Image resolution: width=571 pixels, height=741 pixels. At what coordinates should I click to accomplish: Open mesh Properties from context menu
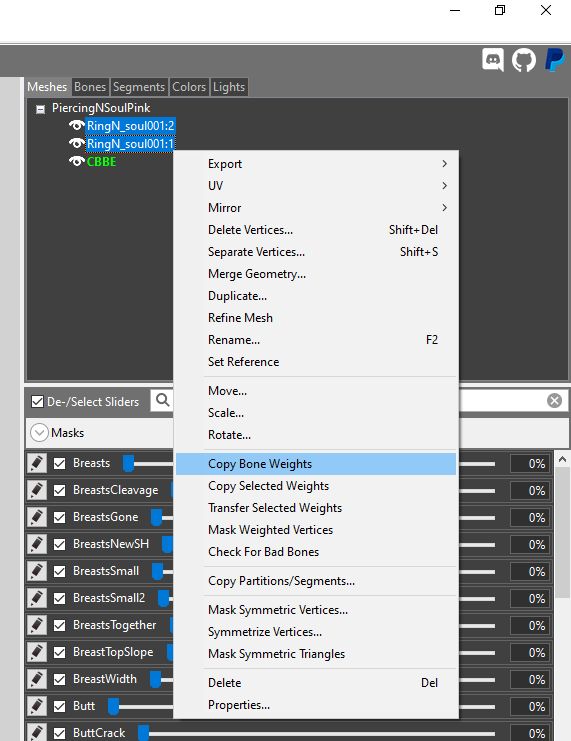pos(316,705)
